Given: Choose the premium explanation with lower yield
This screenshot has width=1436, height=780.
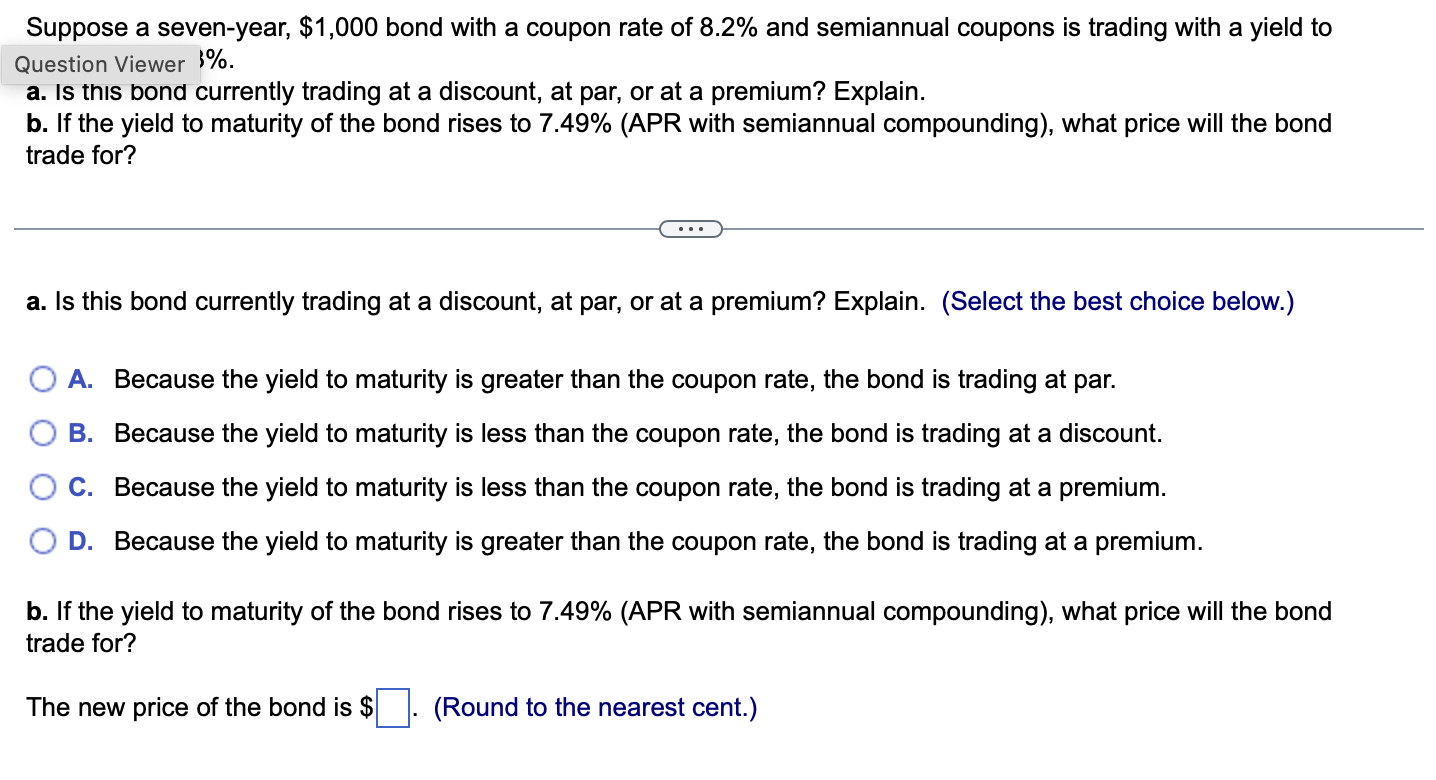Looking at the screenshot, I should pyautogui.click(x=44, y=487).
